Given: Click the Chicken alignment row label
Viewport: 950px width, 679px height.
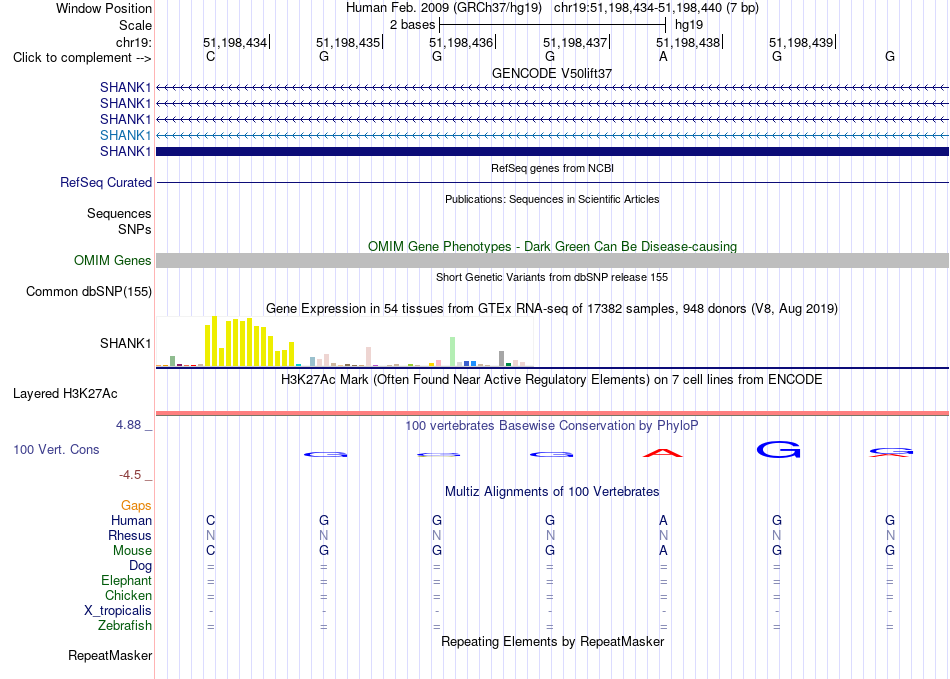Looking at the screenshot, I should point(128,595).
